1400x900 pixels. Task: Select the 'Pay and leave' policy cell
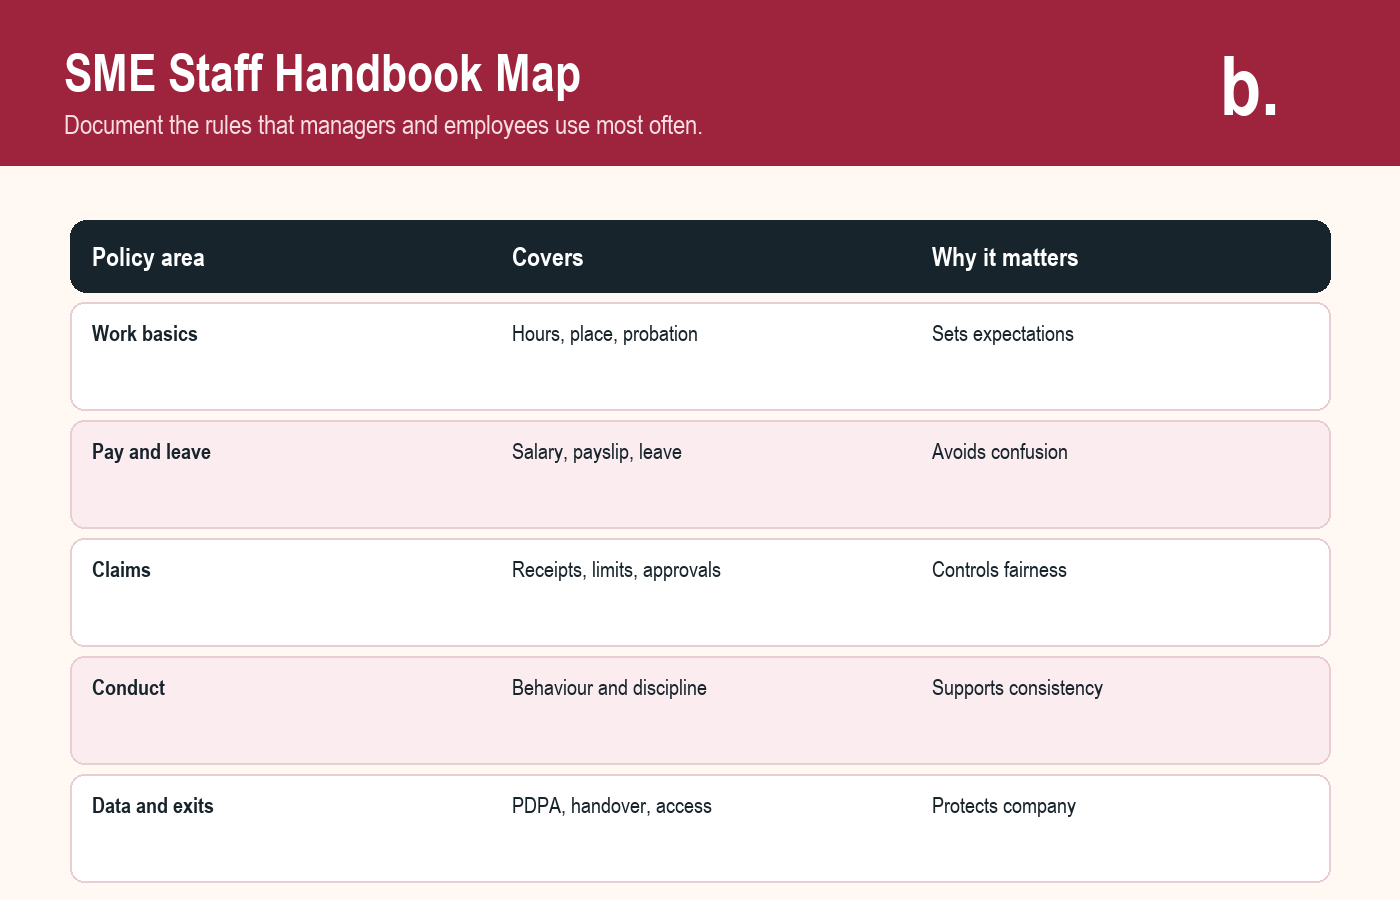click(x=151, y=452)
